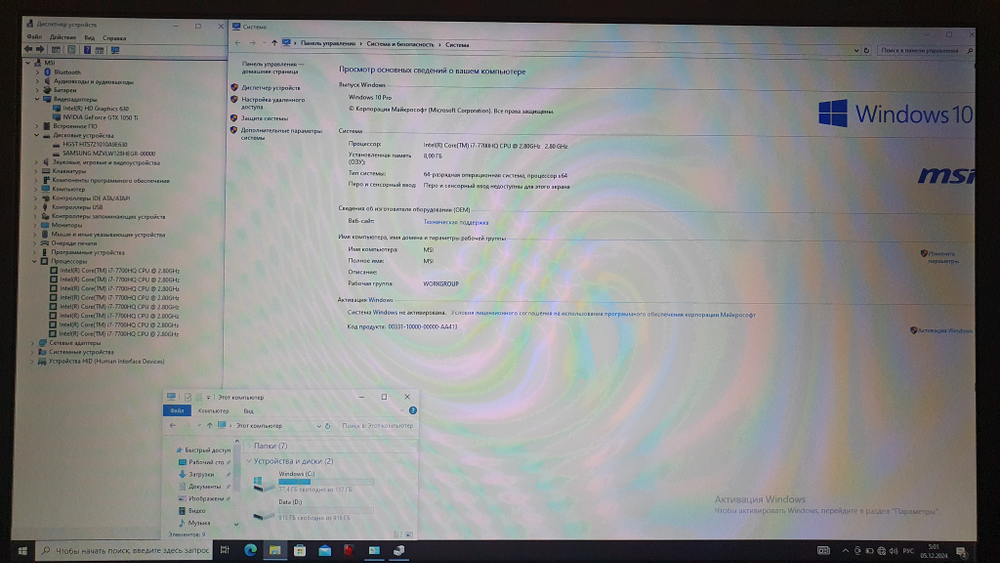Open Диспетчер устройств link in System sidebar
The width and height of the screenshot is (1000, 563).
pos(270,87)
